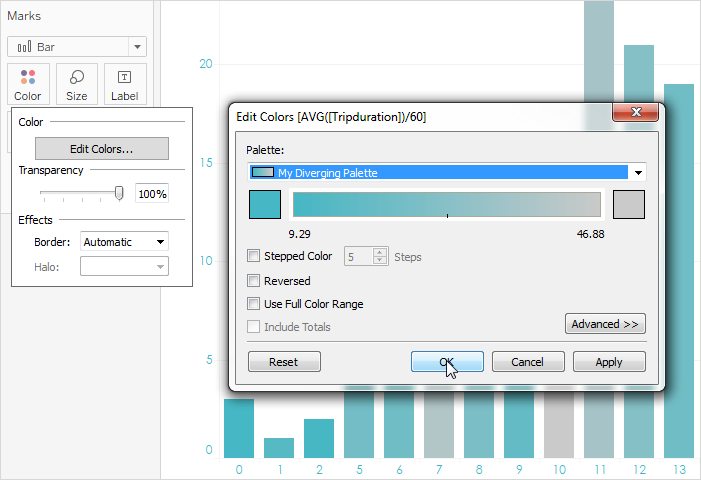Viewport: 701px width, 480px height.
Task: Click the teal start color swatch
Action: pyautogui.click(x=265, y=205)
